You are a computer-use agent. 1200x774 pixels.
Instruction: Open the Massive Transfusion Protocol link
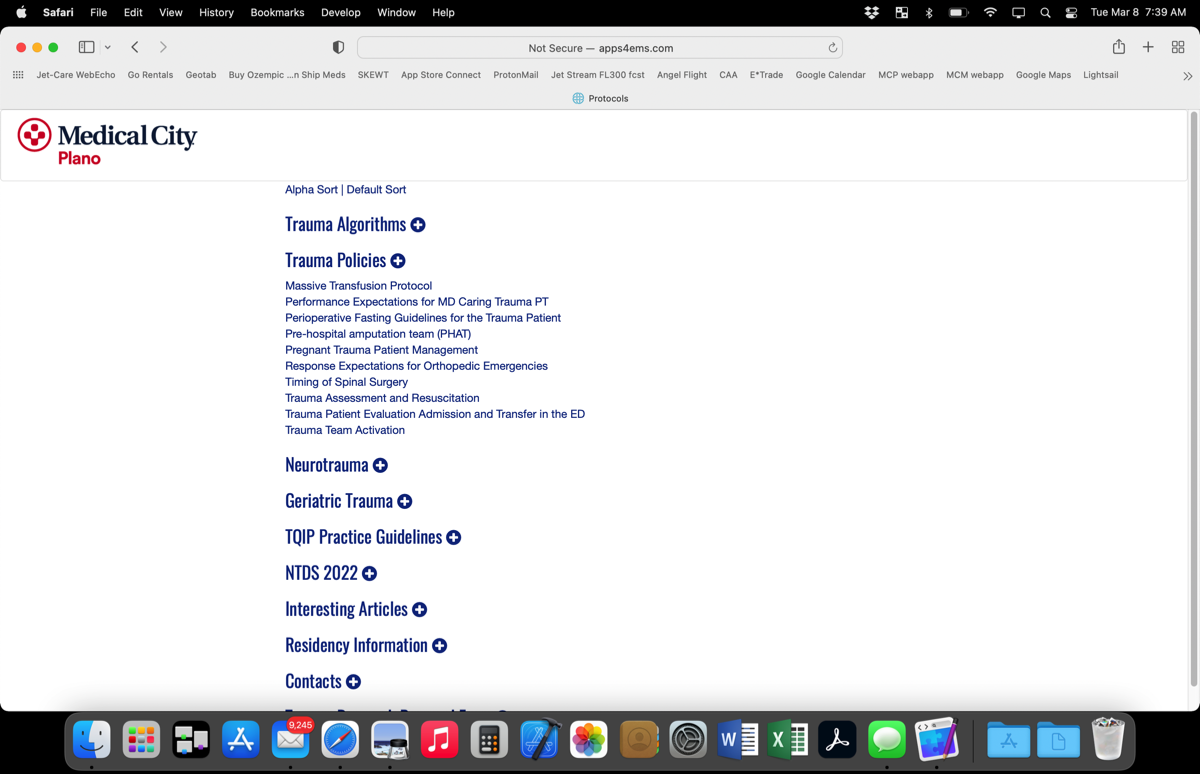pyautogui.click(x=358, y=286)
